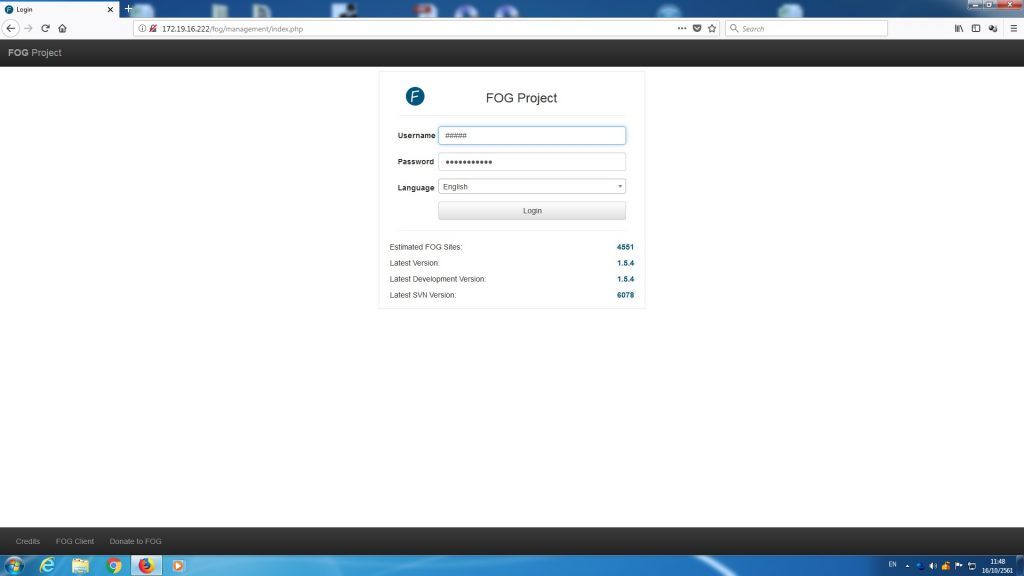
Task: Bookmark this page with the star
Action: [712, 28]
